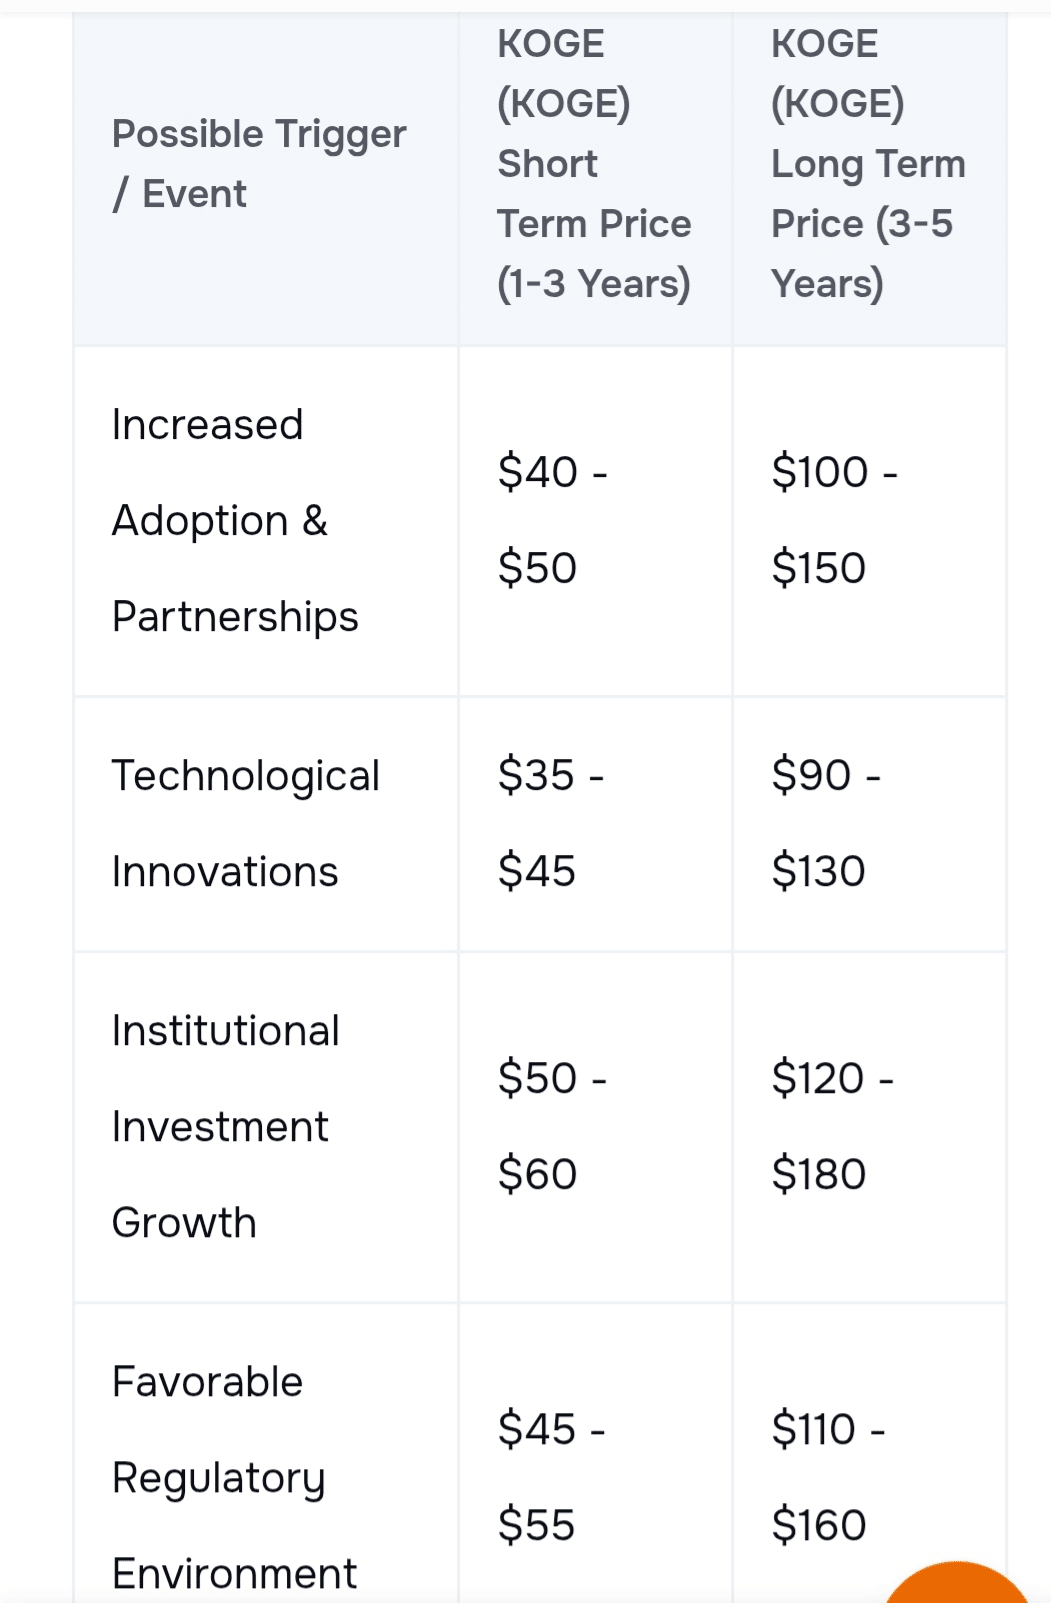Select the "Technological Innovations" row label

[245, 824]
